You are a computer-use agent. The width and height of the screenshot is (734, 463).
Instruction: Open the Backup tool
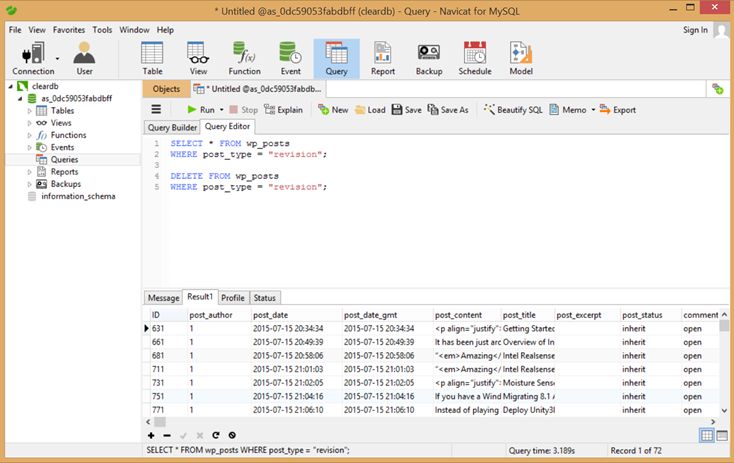(x=429, y=58)
